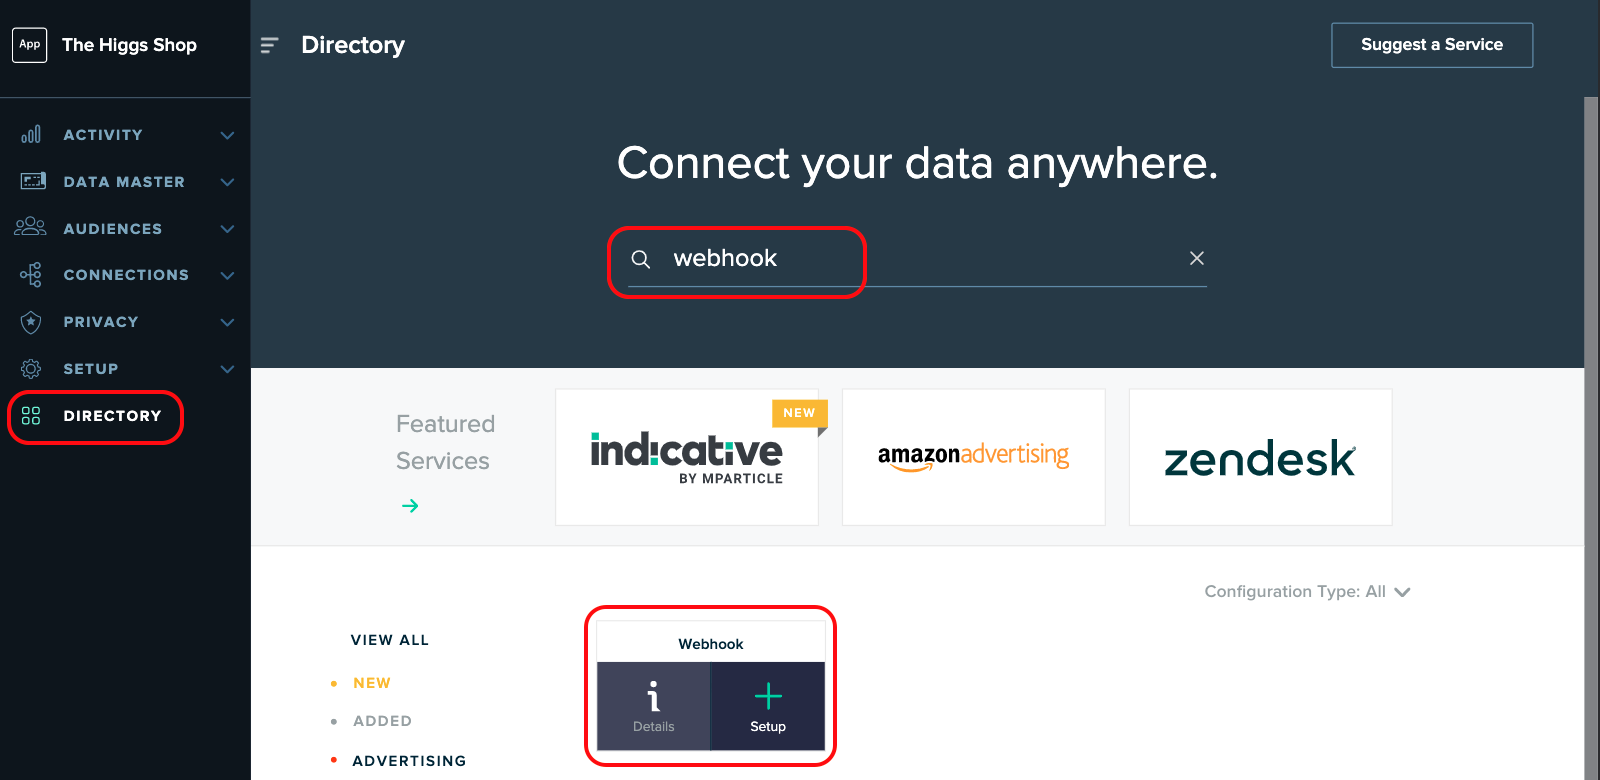Image resolution: width=1600 pixels, height=780 pixels.
Task: Click the Privacy shield icon
Action: coord(31,321)
